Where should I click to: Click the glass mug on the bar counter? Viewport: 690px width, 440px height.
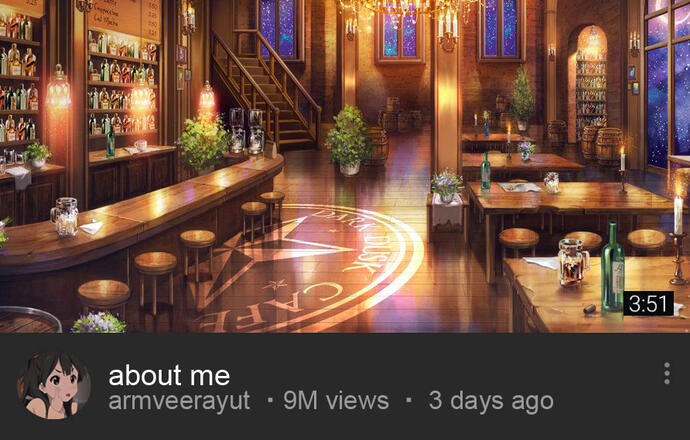click(x=65, y=217)
